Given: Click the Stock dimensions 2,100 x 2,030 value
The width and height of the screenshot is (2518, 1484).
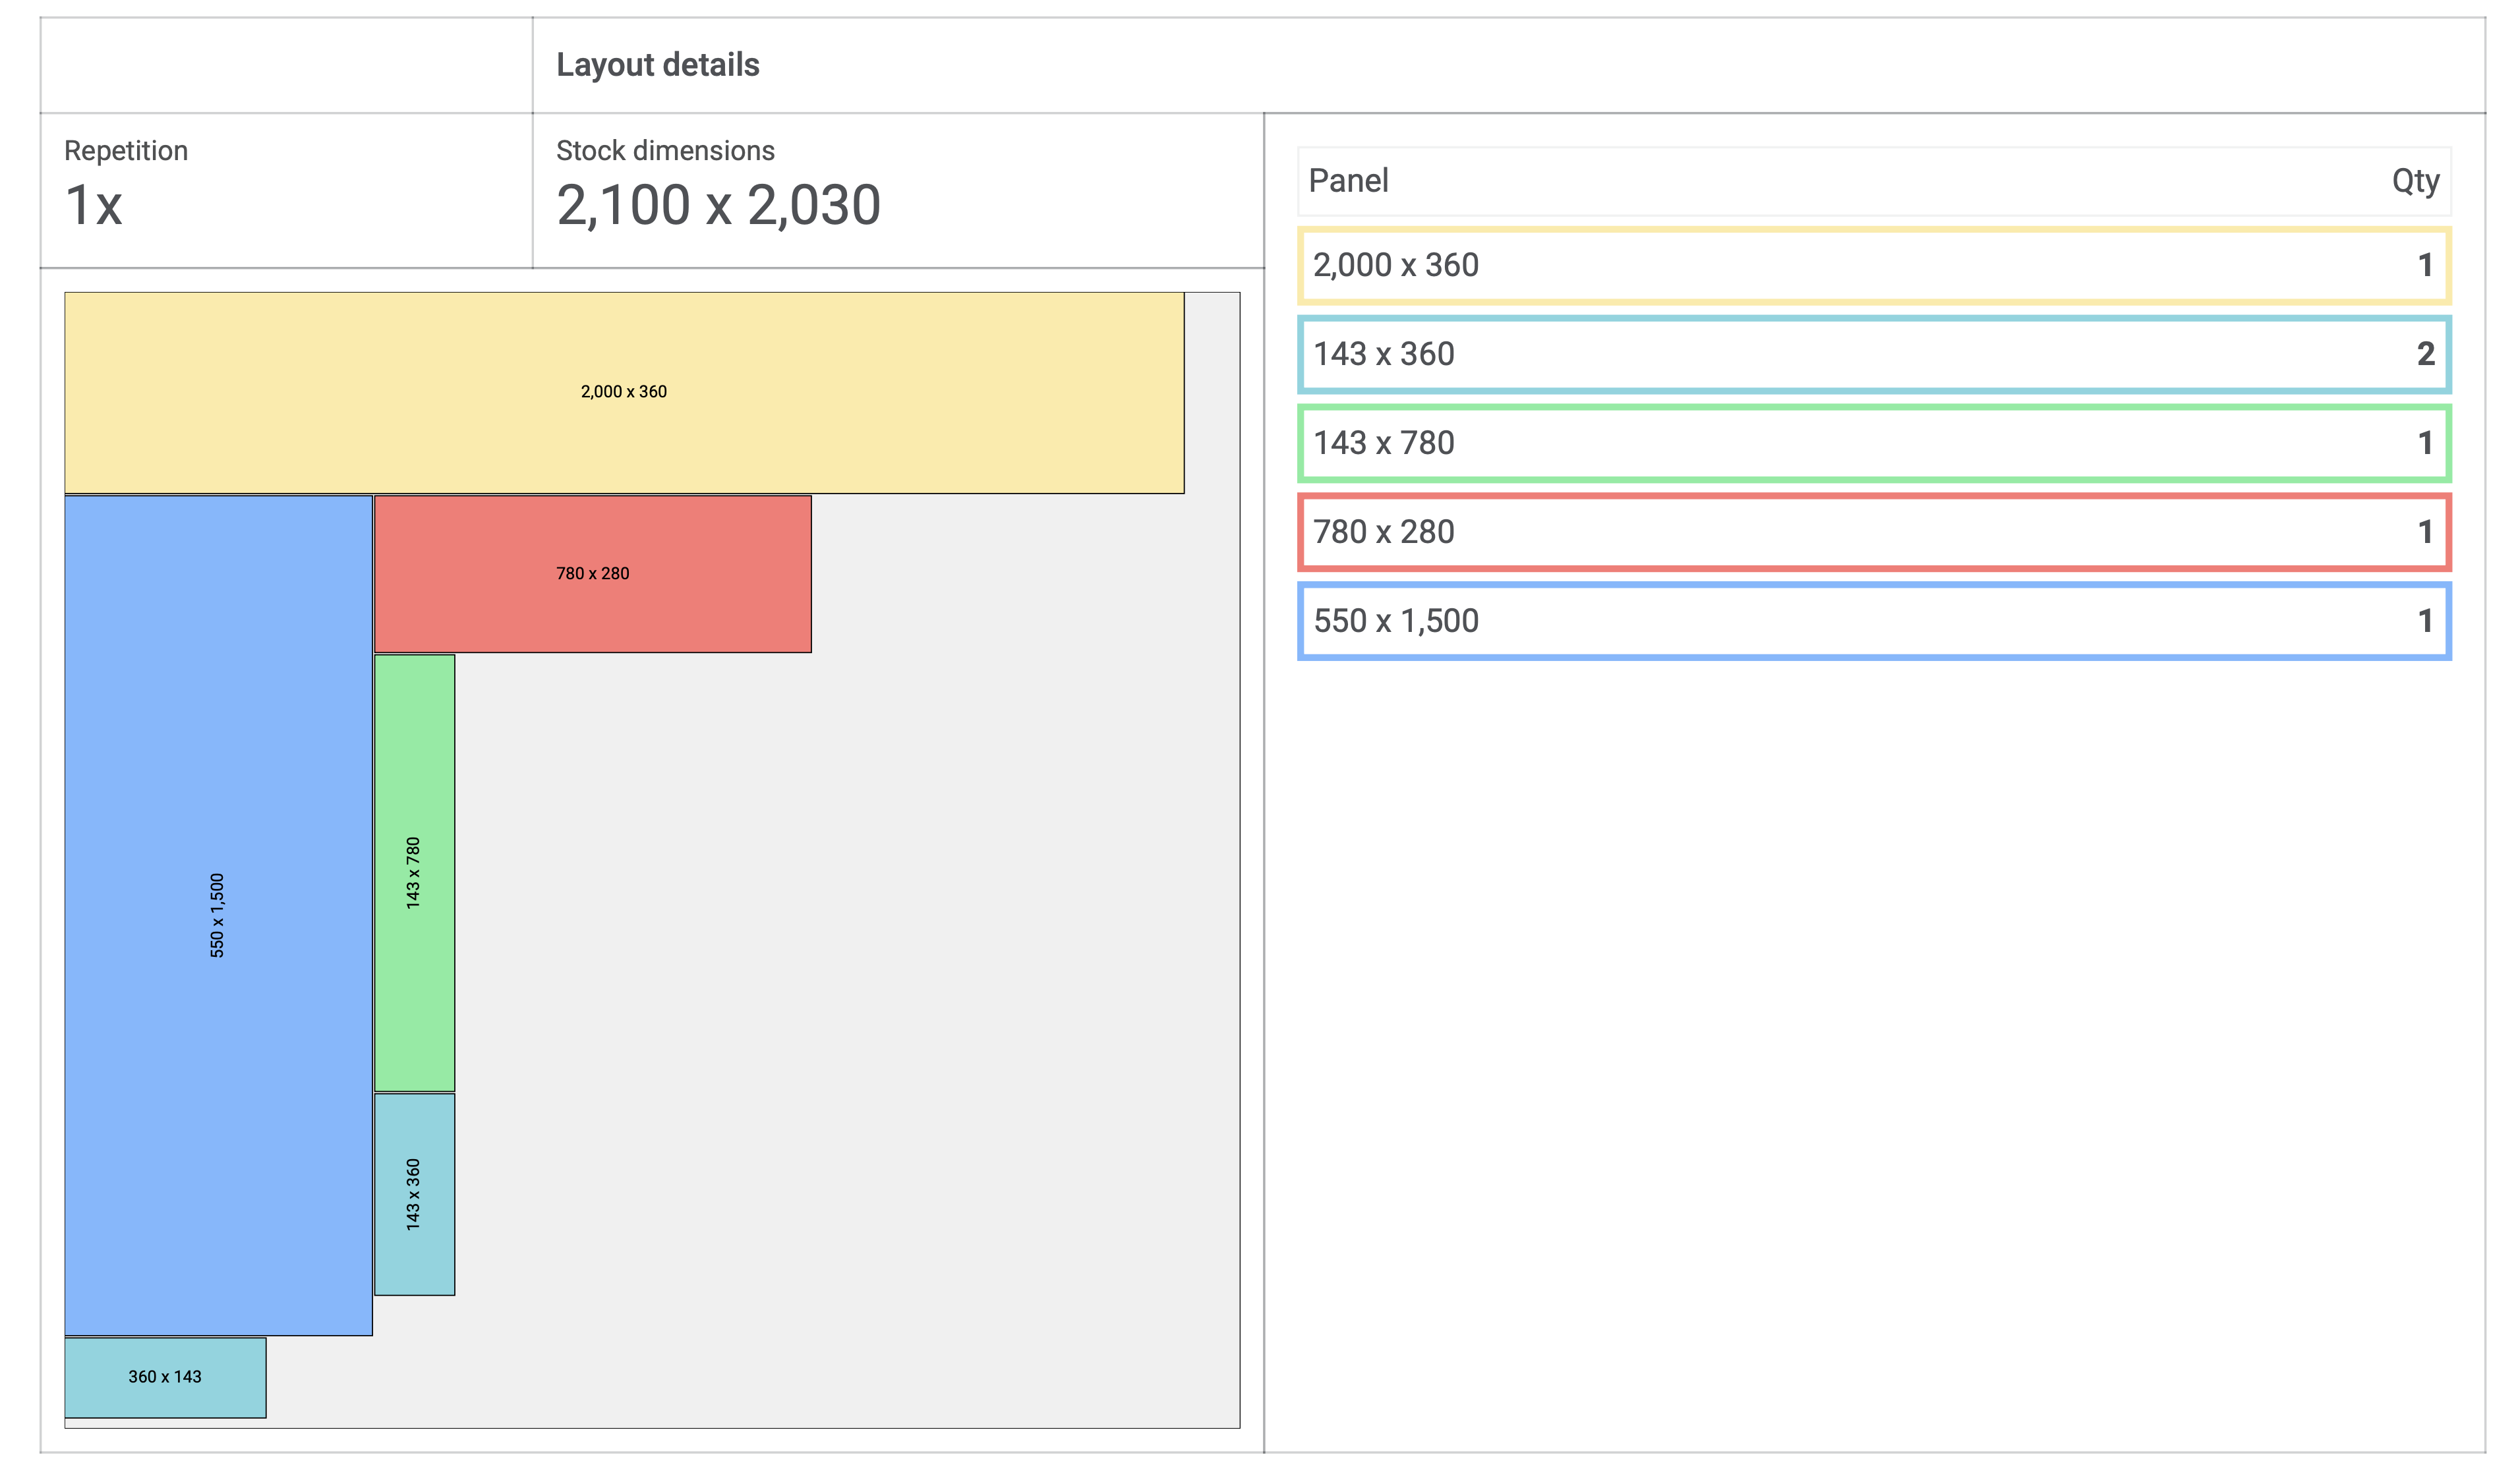Looking at the screenshot, I should point(717,205).
